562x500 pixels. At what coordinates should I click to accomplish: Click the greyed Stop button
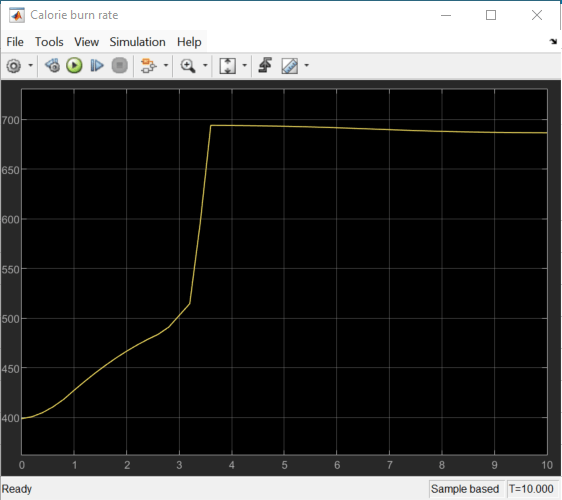119,66
